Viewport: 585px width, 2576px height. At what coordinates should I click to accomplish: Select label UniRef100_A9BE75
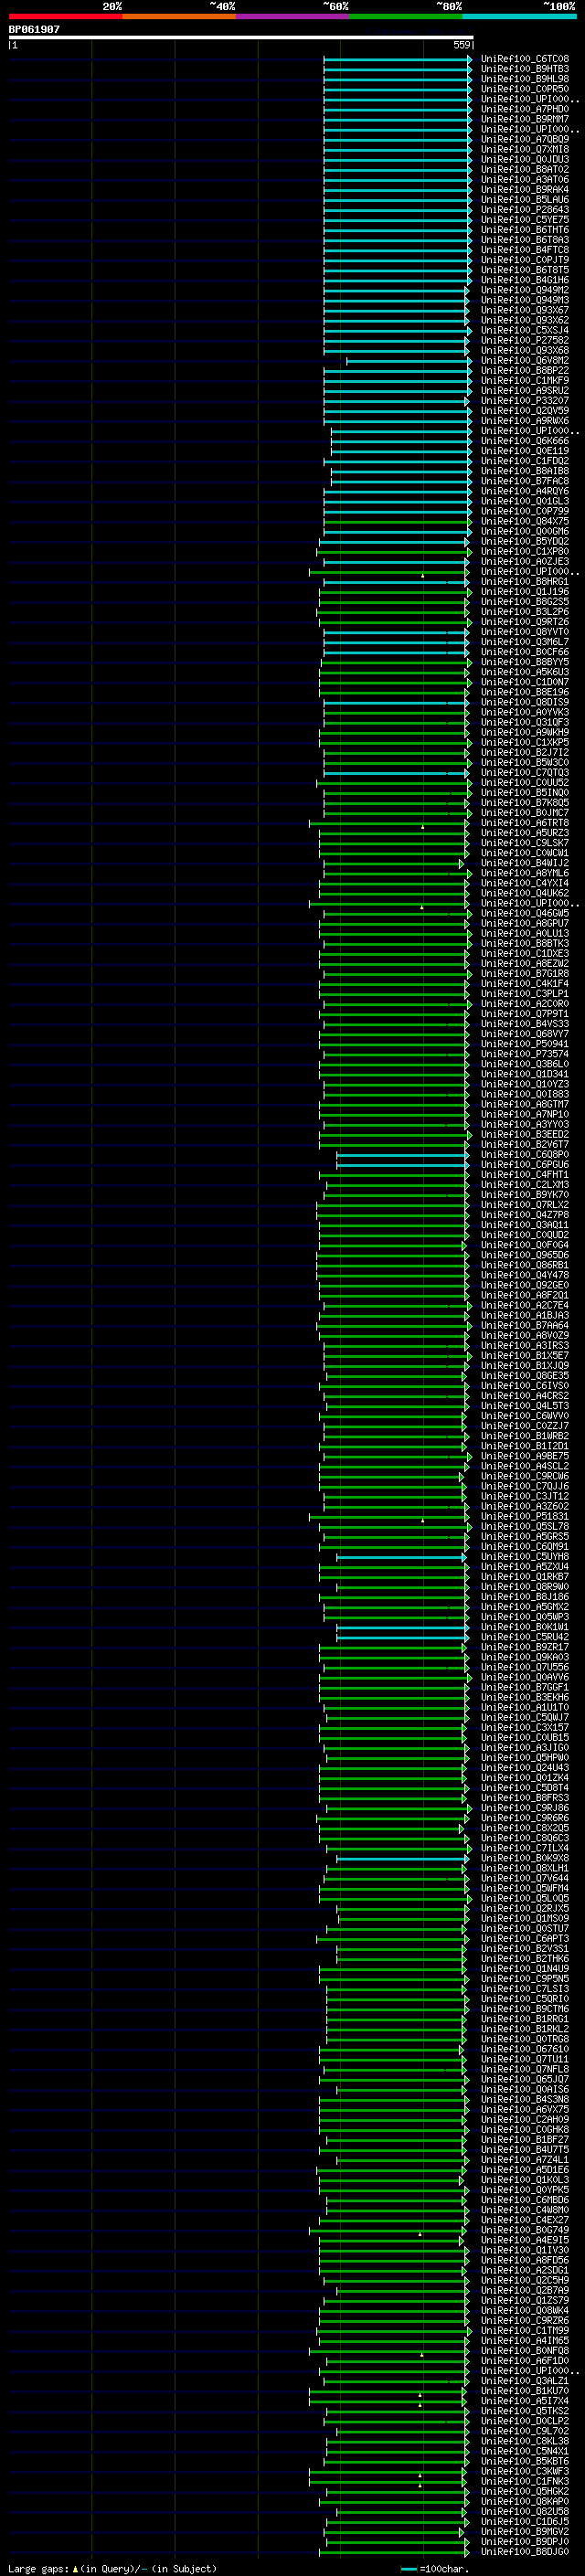point(525,1457)
